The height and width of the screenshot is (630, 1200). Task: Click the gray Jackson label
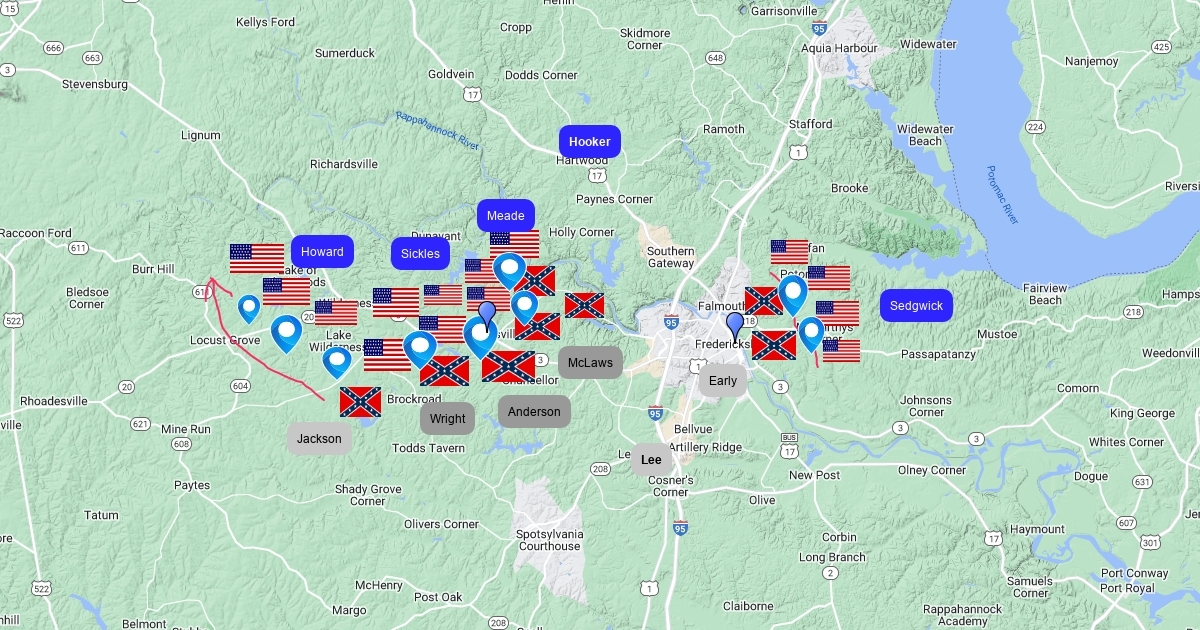pyautogui.click(x=319, y=438)
